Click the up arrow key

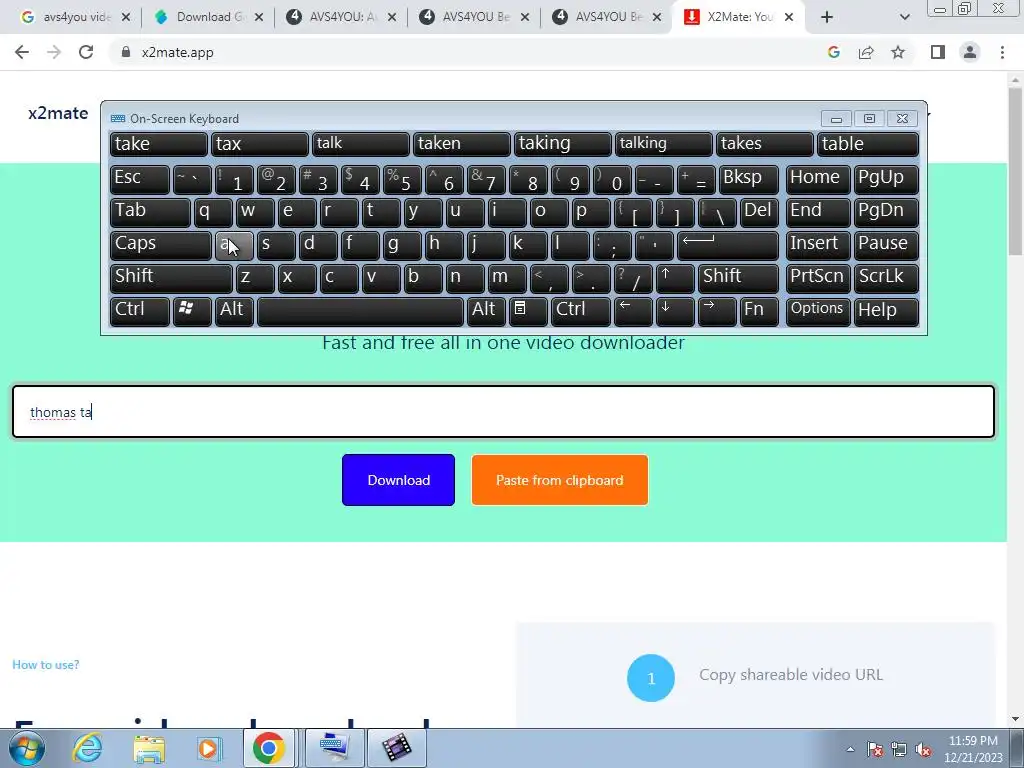tap(675, 278)
